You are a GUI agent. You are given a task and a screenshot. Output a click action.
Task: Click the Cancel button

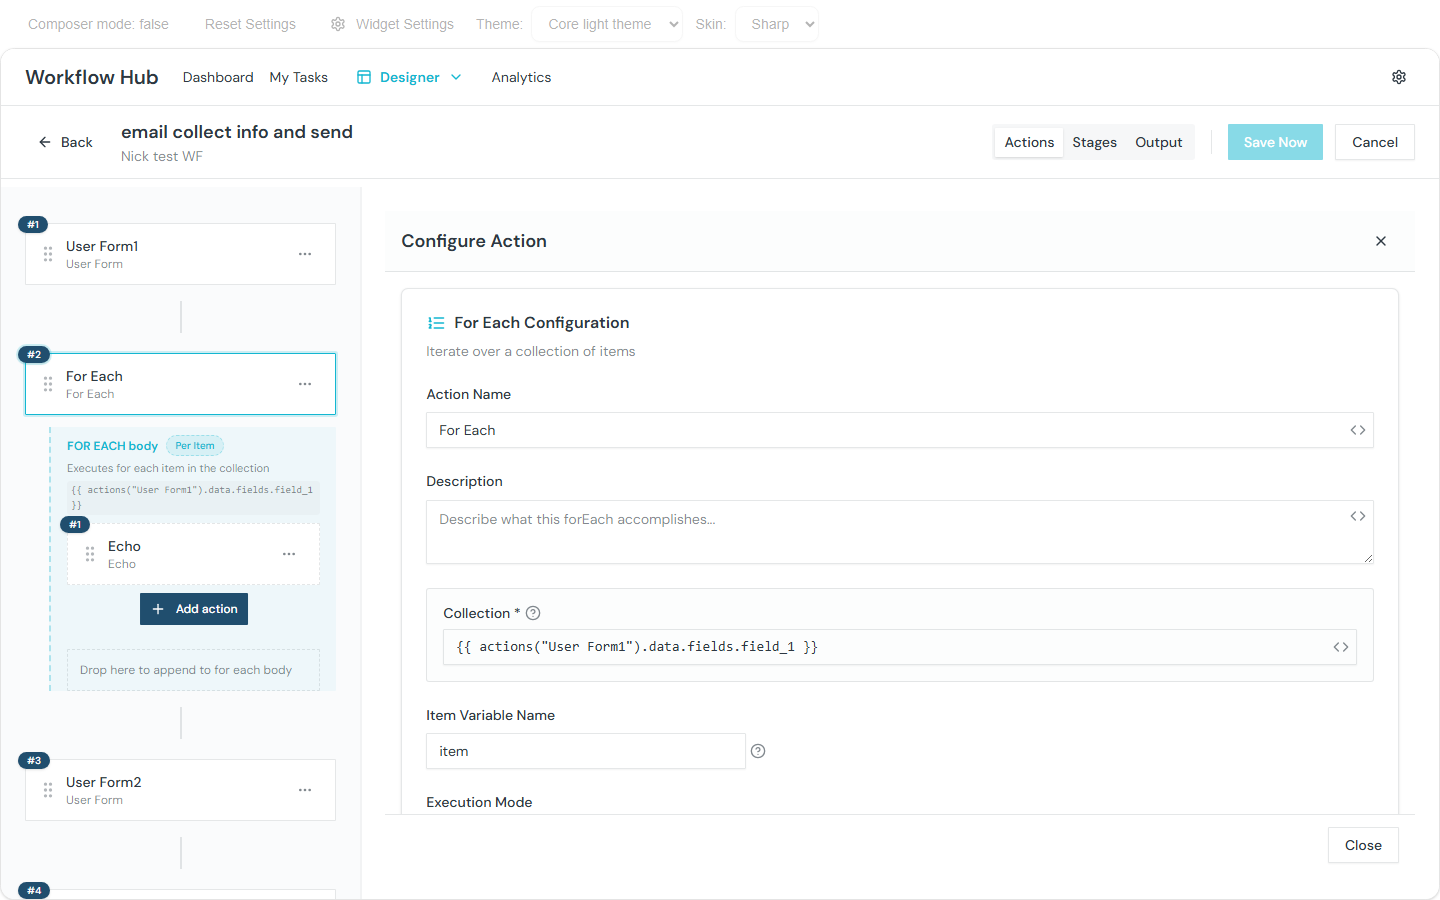click(1375, 142)
